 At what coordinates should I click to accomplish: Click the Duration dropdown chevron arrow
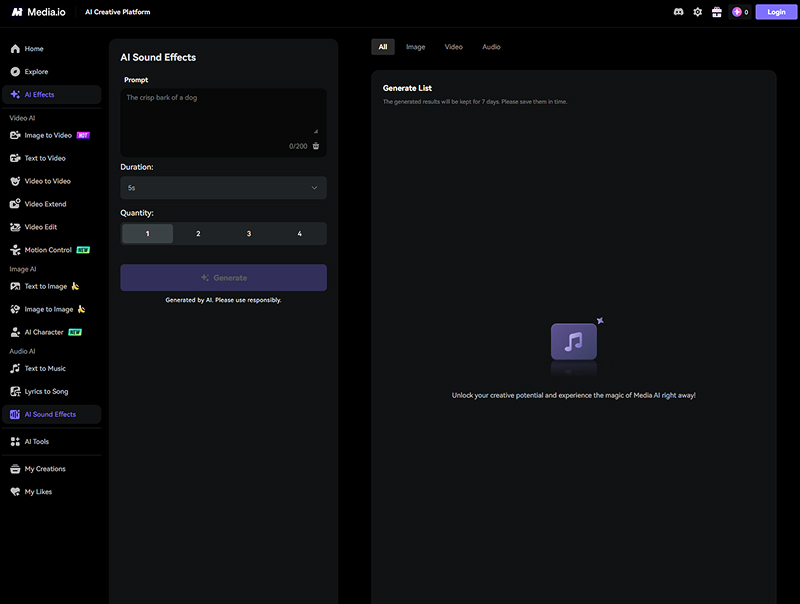[314, 188]
